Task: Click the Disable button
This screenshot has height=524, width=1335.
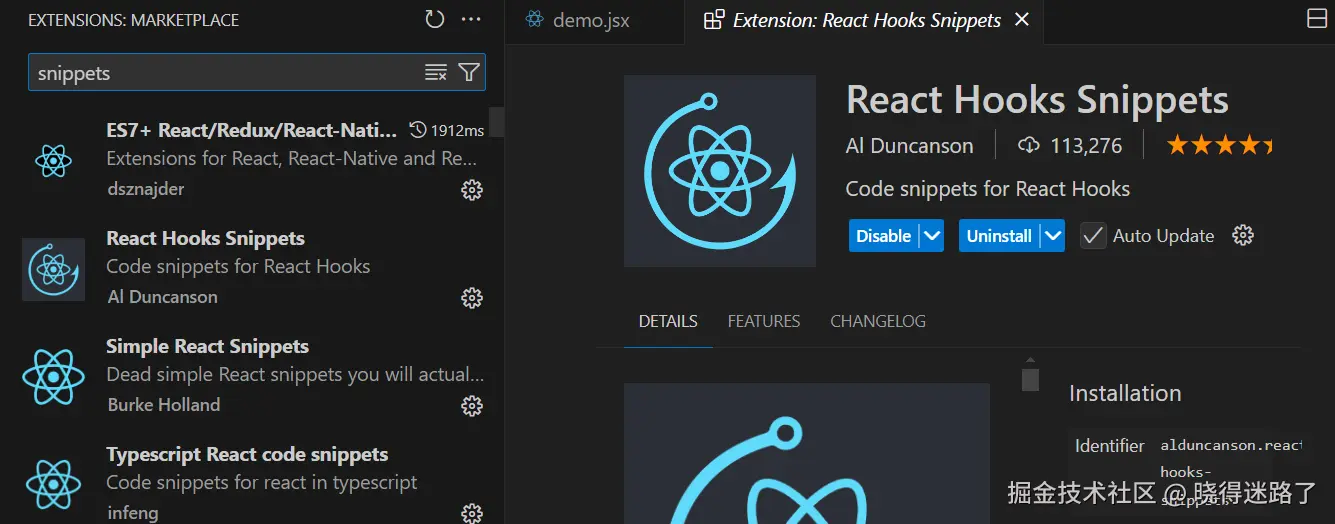Action: point(884,236)
